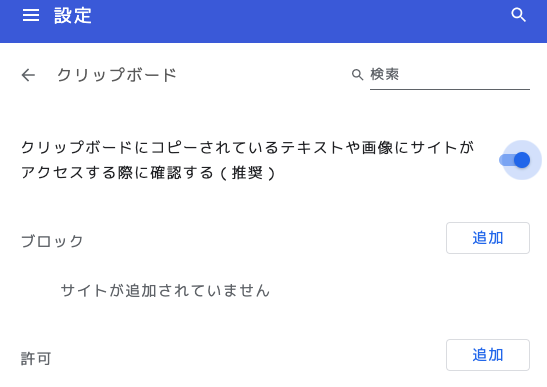
Task: Focus the 検索 search field
Action: (x=450, y=75)
